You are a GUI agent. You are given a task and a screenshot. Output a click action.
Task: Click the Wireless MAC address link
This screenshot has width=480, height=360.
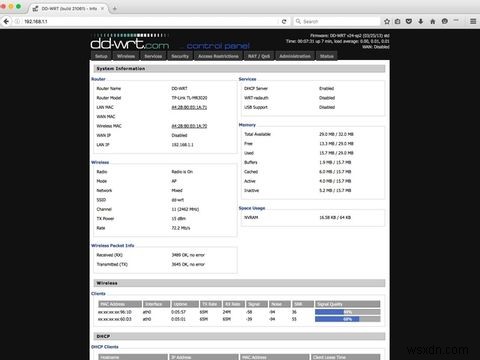[189, 126]
